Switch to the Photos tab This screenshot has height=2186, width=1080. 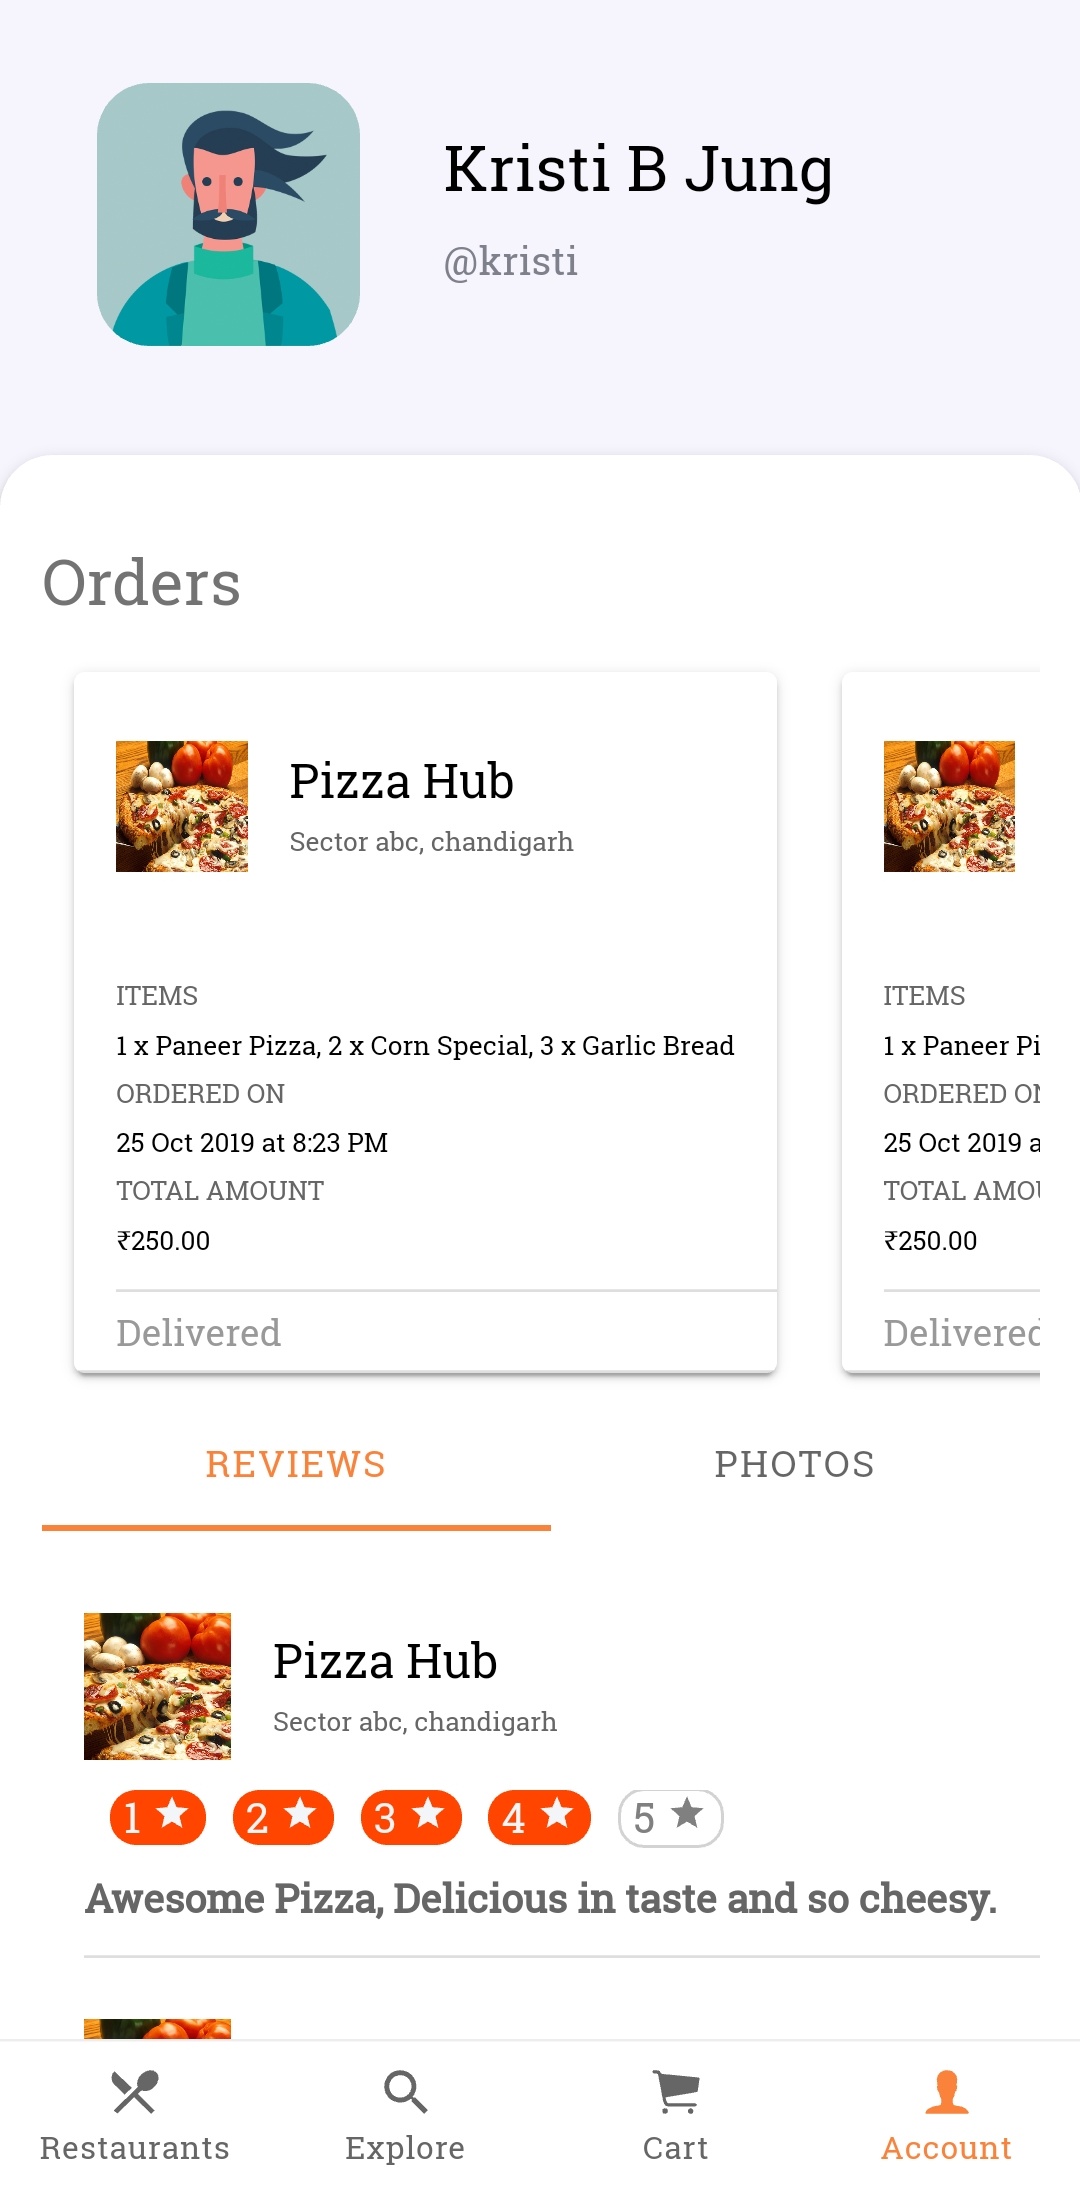[x=794, y=1465]
